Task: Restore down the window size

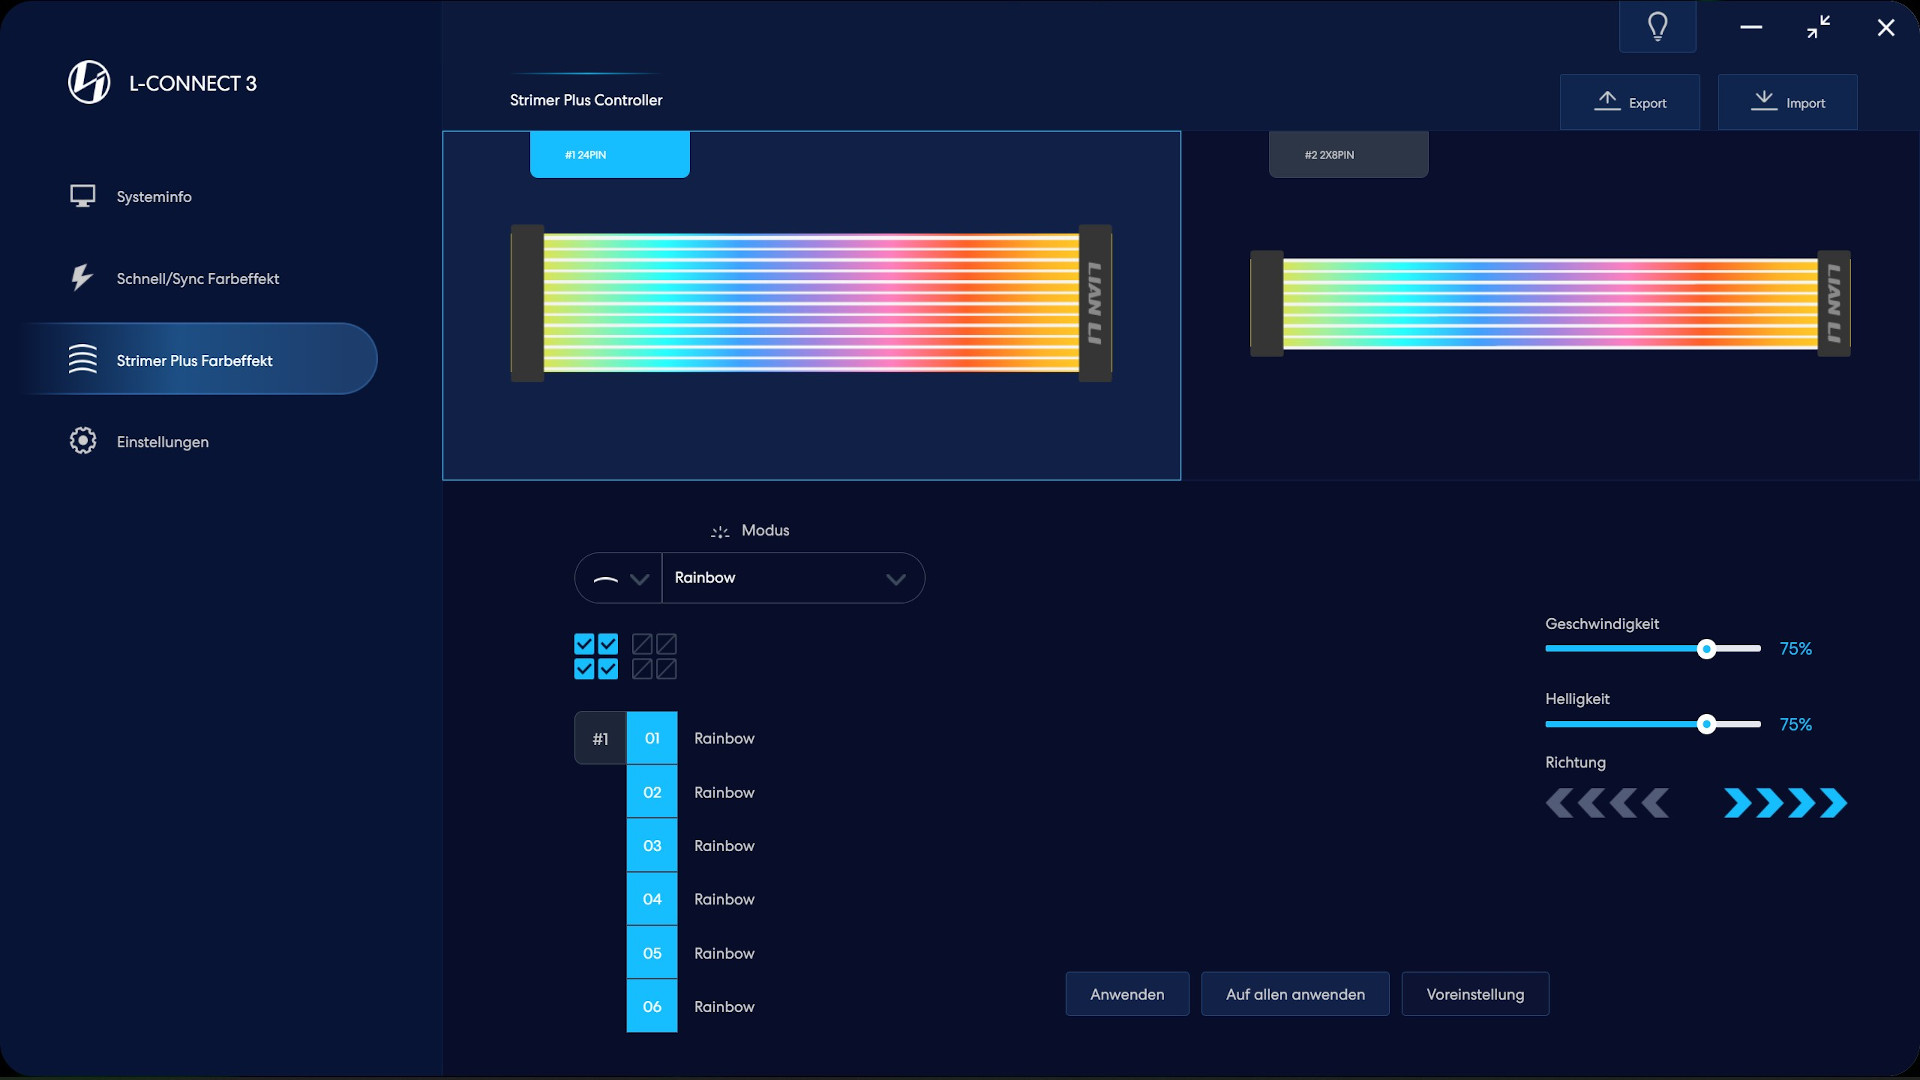Action: click(x=1819, y=27)
